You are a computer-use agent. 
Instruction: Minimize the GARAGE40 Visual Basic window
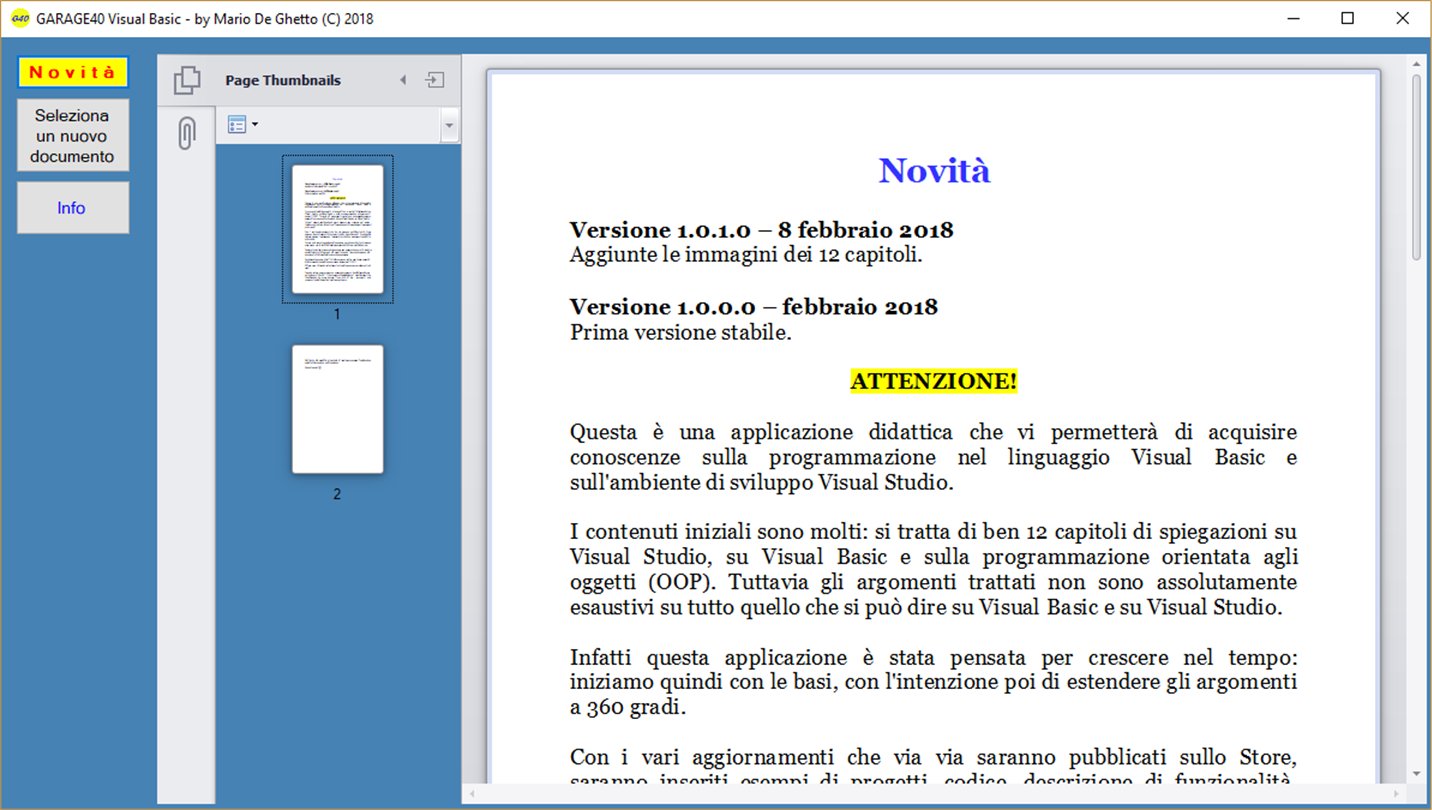tap(1294, 18)
